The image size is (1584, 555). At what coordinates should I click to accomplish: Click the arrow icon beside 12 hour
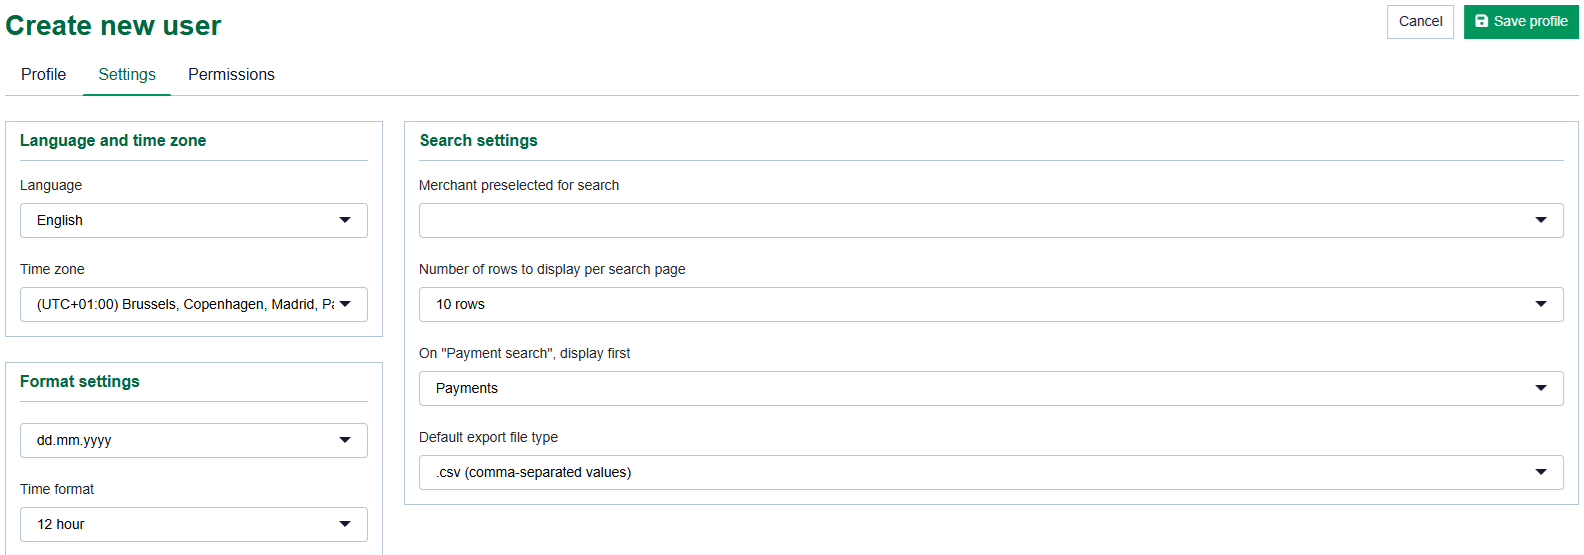[345, 524]
